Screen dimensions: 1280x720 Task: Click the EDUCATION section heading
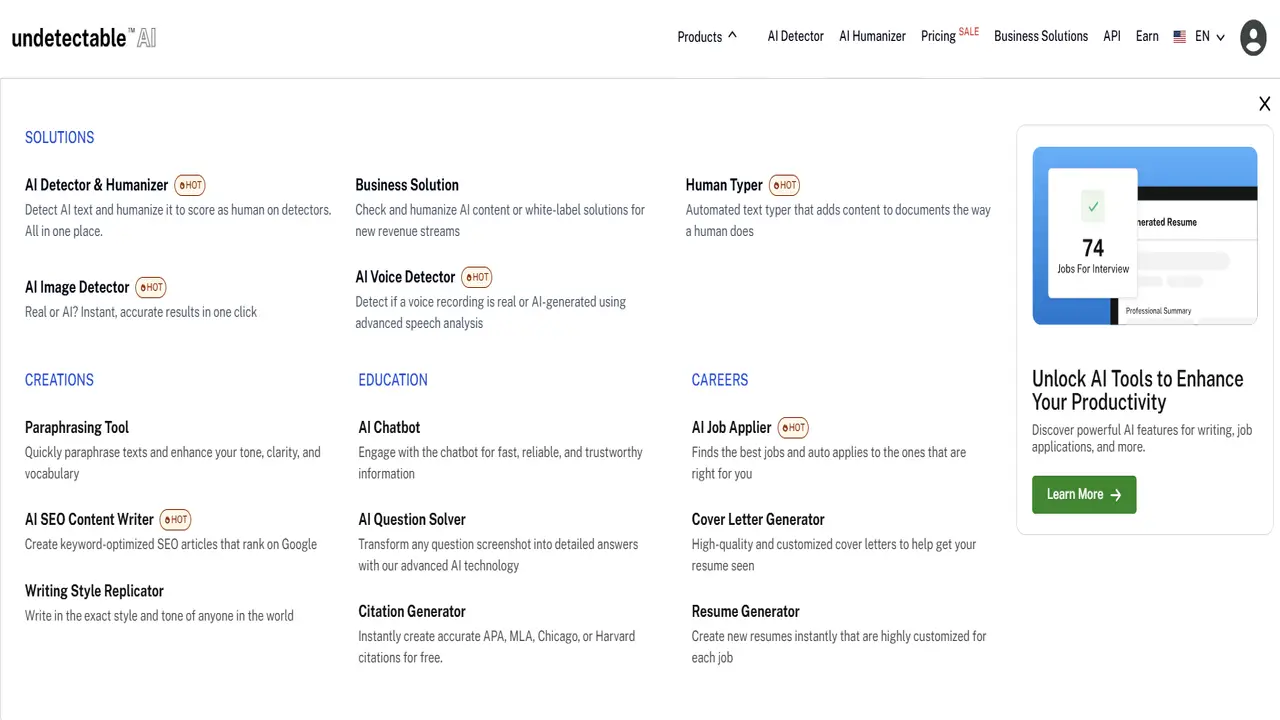click(393, 380)
